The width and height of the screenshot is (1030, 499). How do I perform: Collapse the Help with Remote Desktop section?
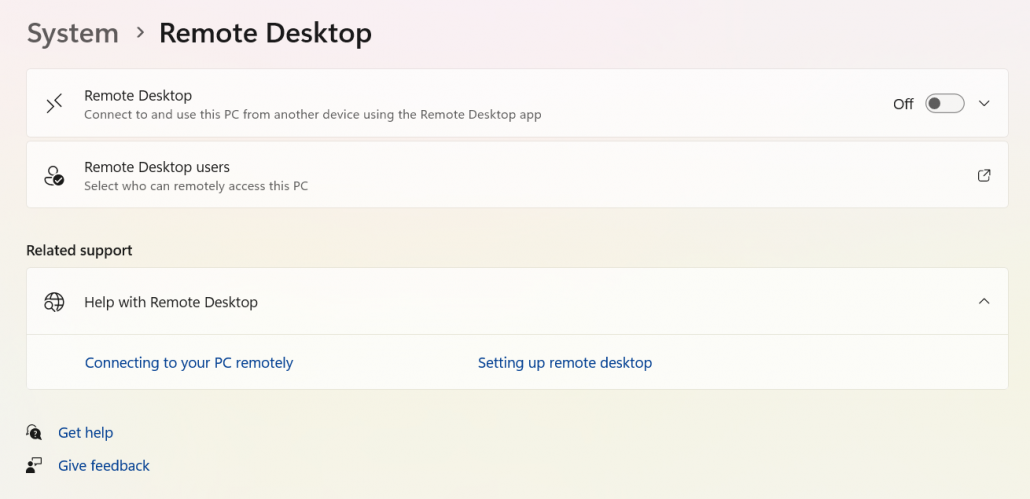tap(983, 301)
